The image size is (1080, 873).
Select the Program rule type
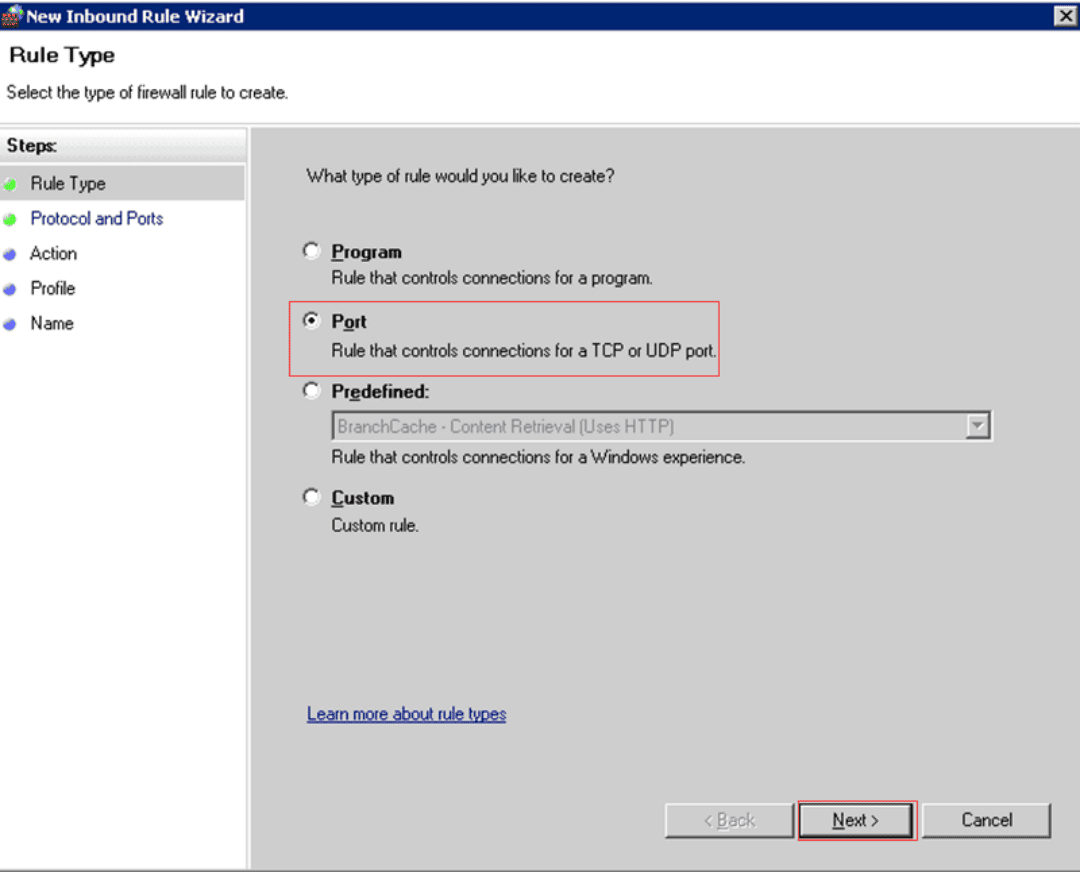[311, 251]
